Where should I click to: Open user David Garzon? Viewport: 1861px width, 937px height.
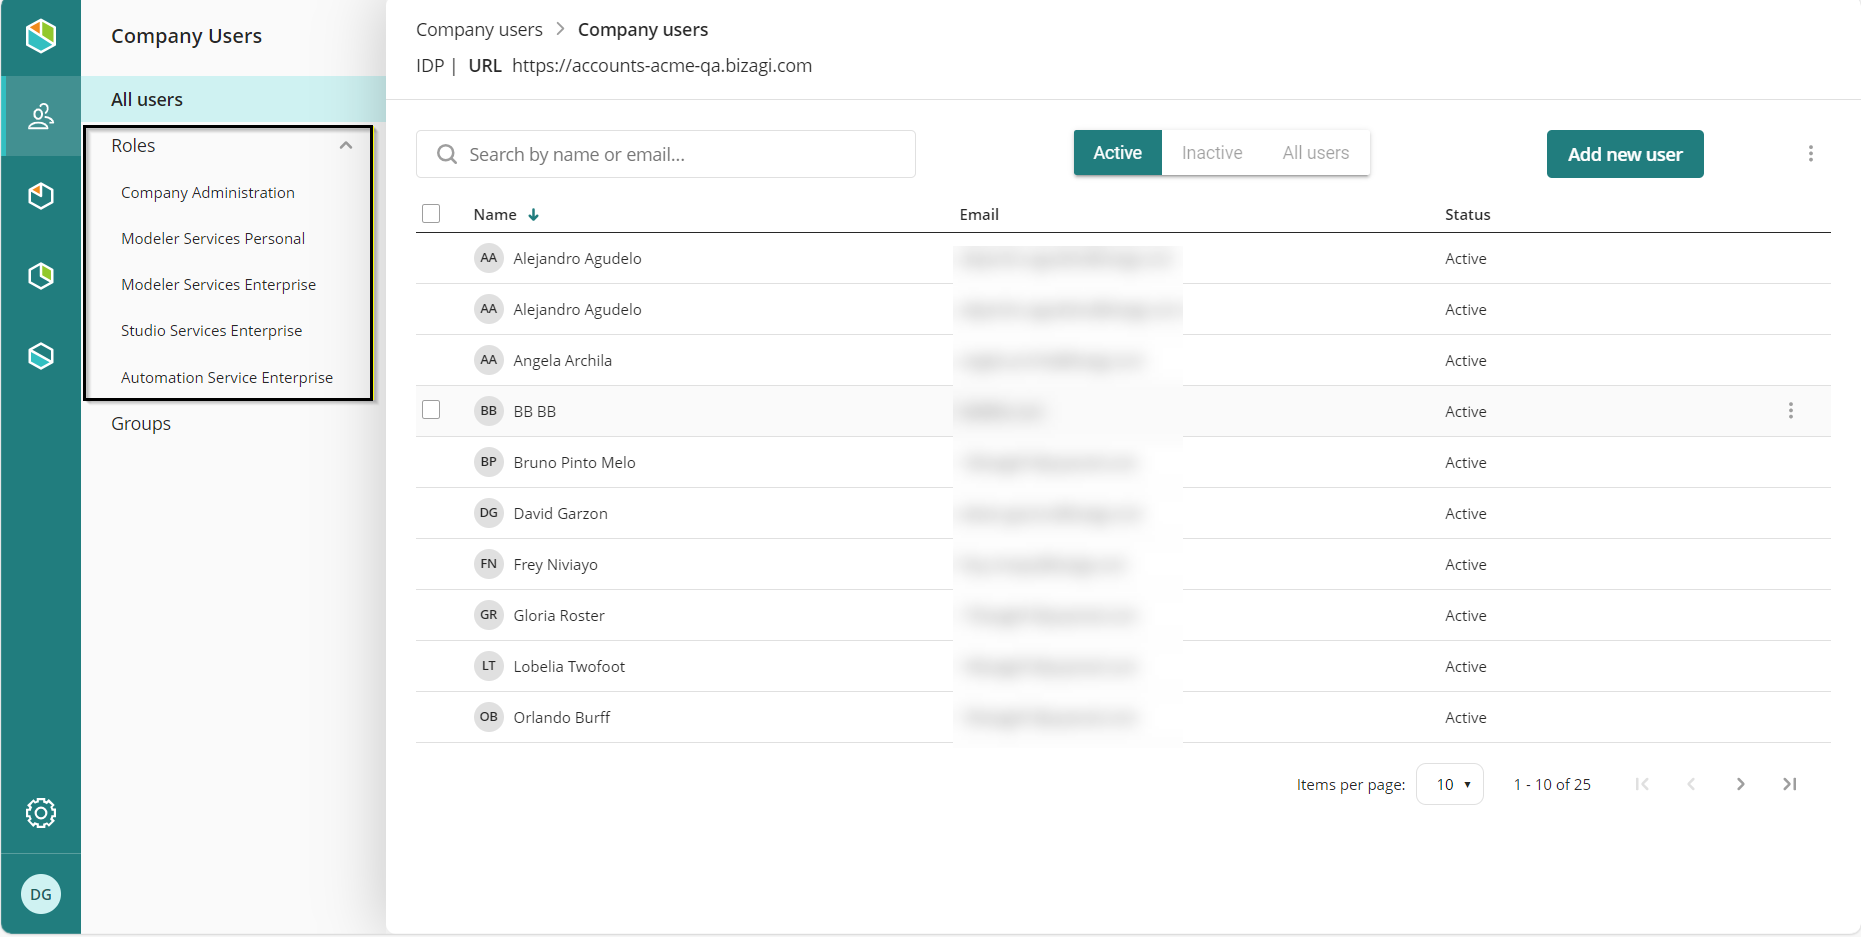pos(560,514)
